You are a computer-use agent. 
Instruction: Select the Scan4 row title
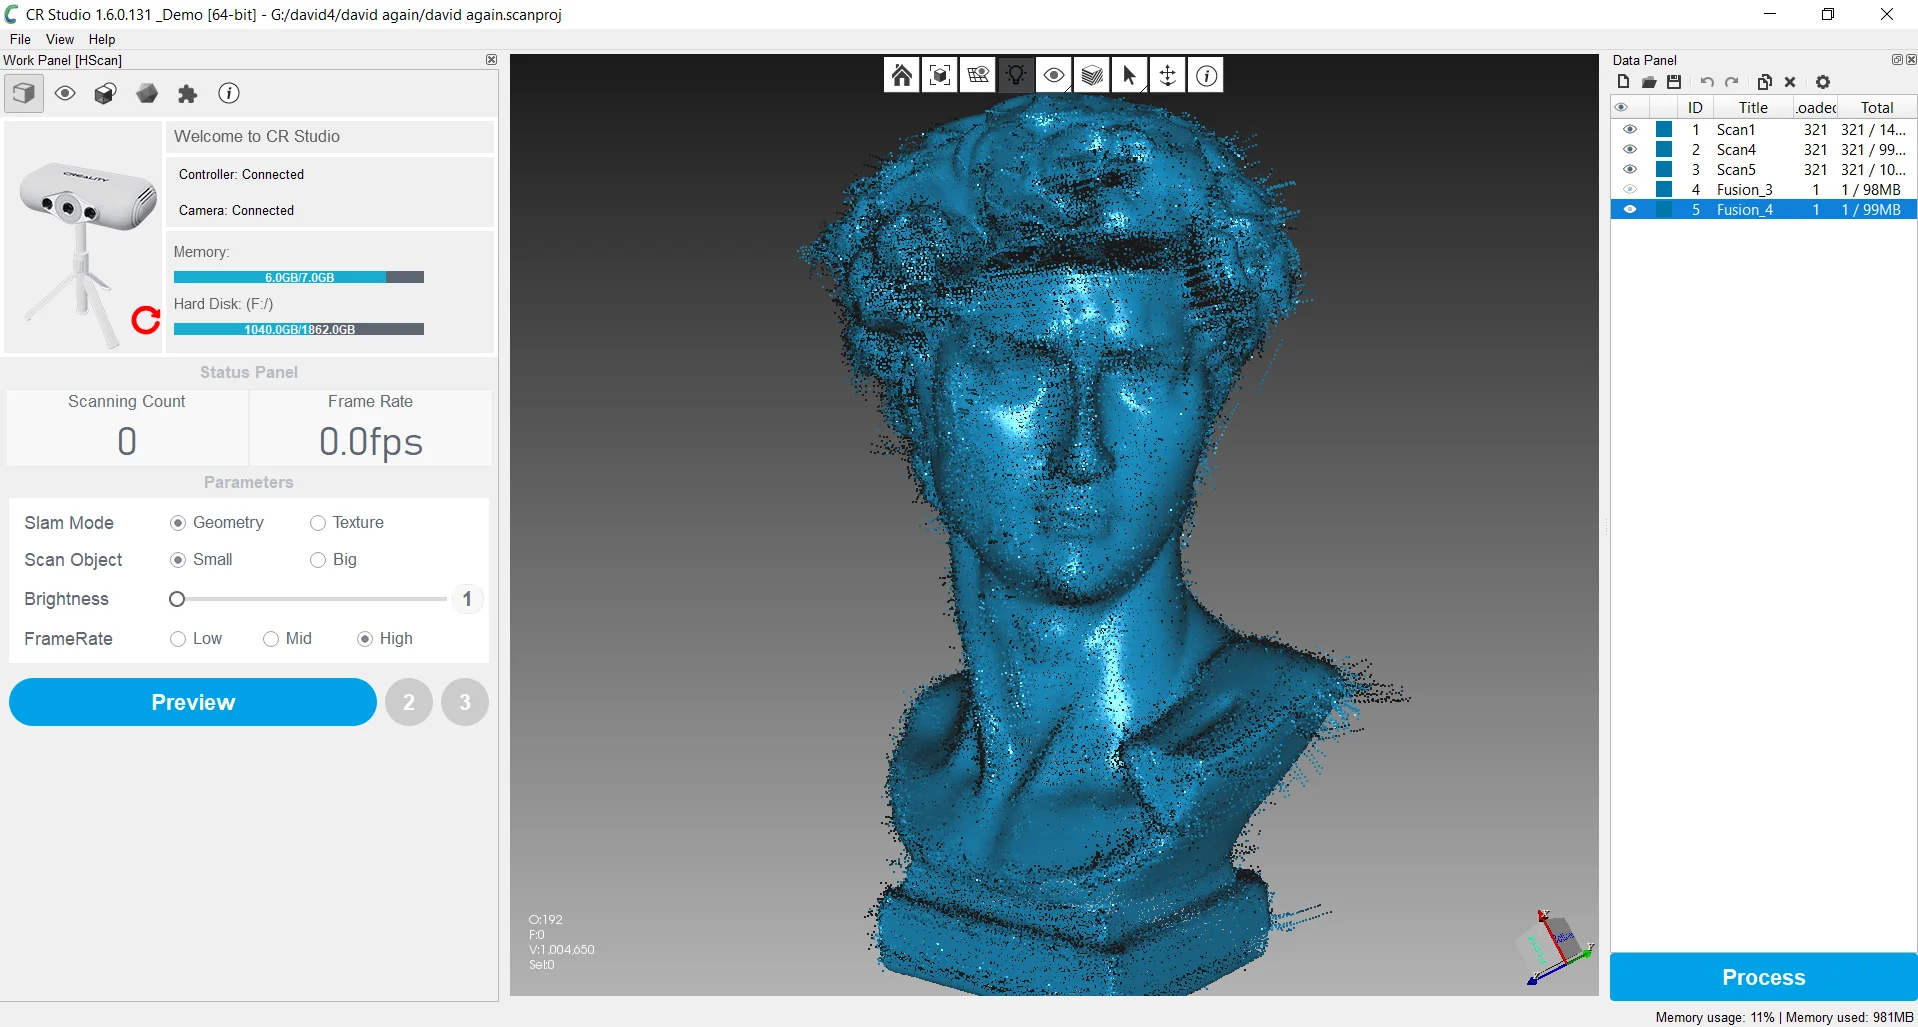pos(1736,150)
